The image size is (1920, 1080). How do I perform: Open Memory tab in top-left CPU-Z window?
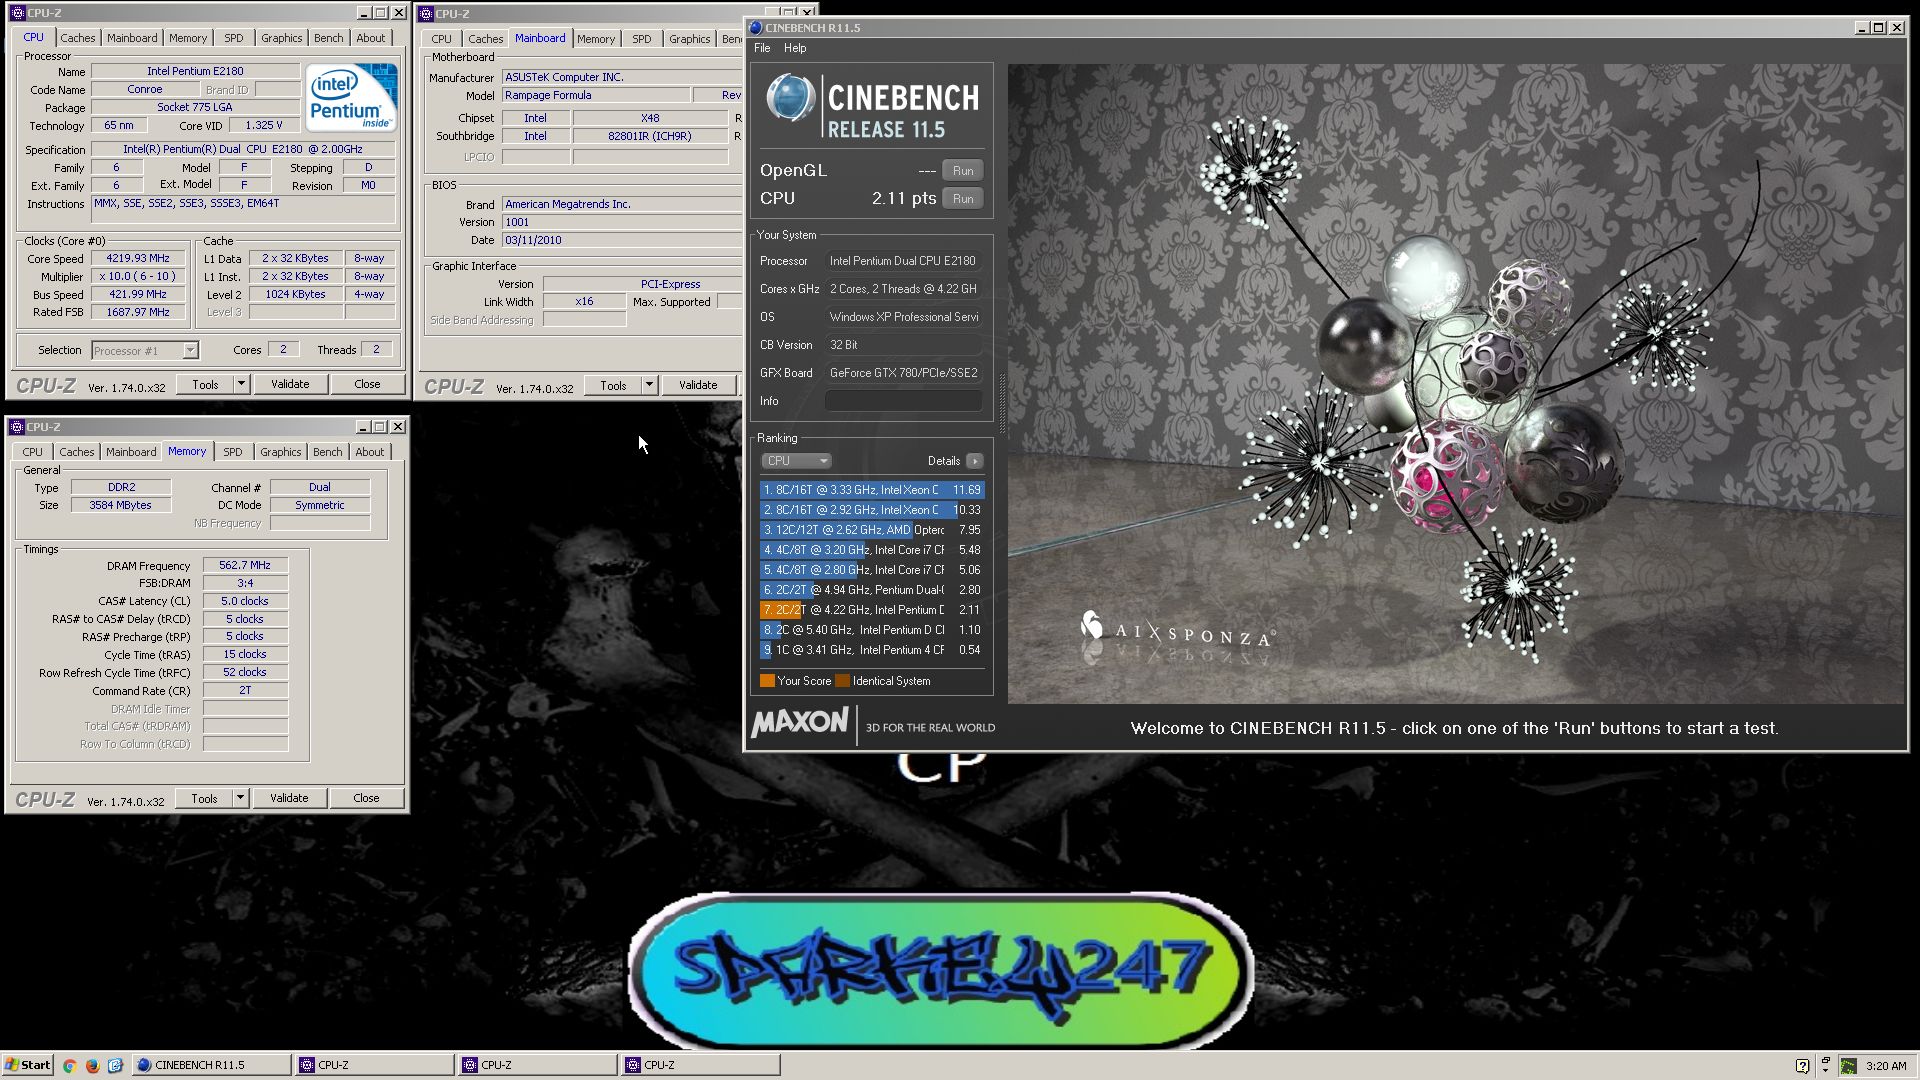tap(188, 38)
